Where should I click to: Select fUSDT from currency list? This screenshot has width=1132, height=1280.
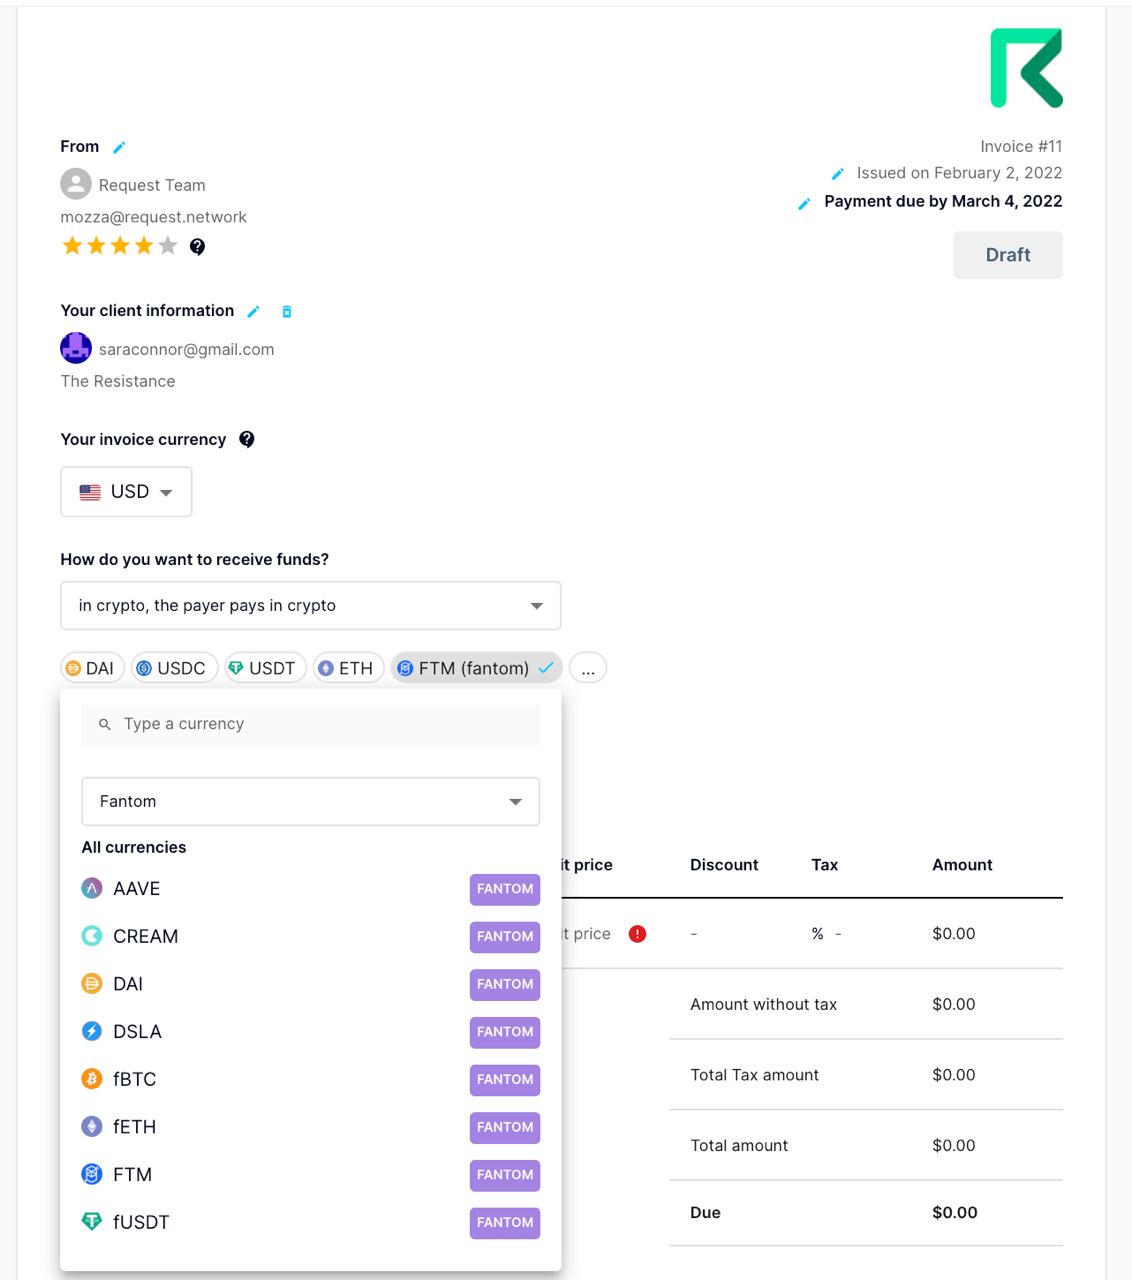tap(311, 1222)
